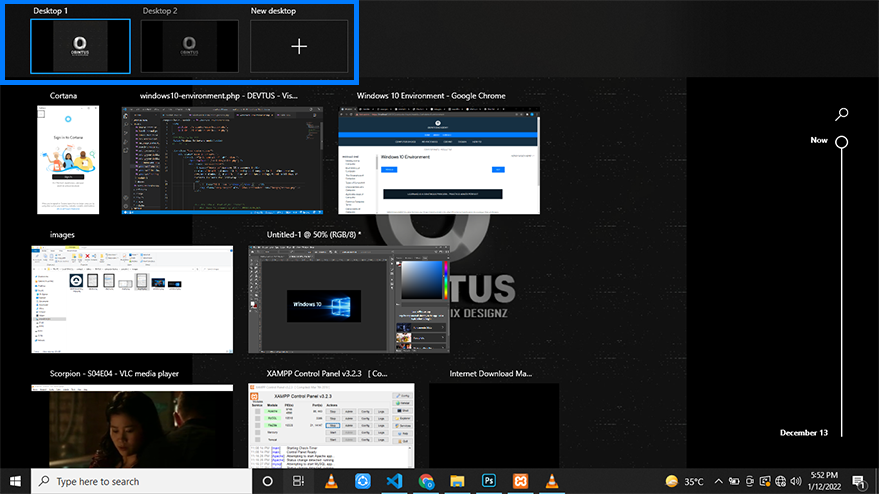Open Visual Studio Code from the taskbar
Image resolution: width=879 pixels, height=494 pixels.
pyautogui.click(x=394, y=481)
